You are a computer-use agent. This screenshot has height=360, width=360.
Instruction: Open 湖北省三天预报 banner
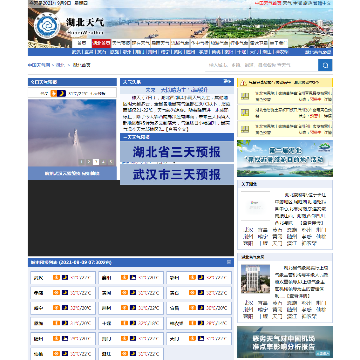pos(177,152)
